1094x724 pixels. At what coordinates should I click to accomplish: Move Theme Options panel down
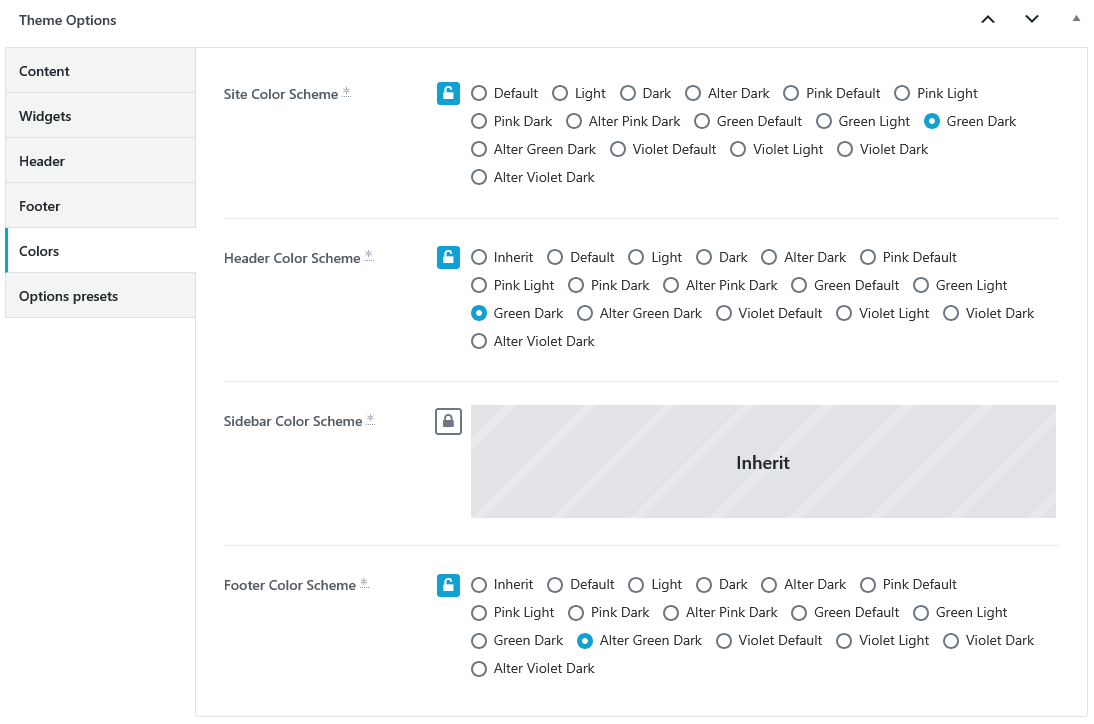tap(1032, 20)
